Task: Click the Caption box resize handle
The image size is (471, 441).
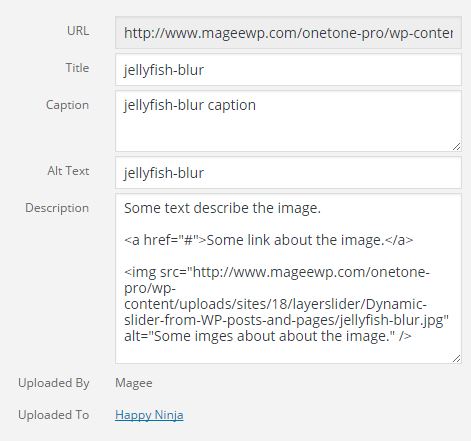Action: [457, 146]
